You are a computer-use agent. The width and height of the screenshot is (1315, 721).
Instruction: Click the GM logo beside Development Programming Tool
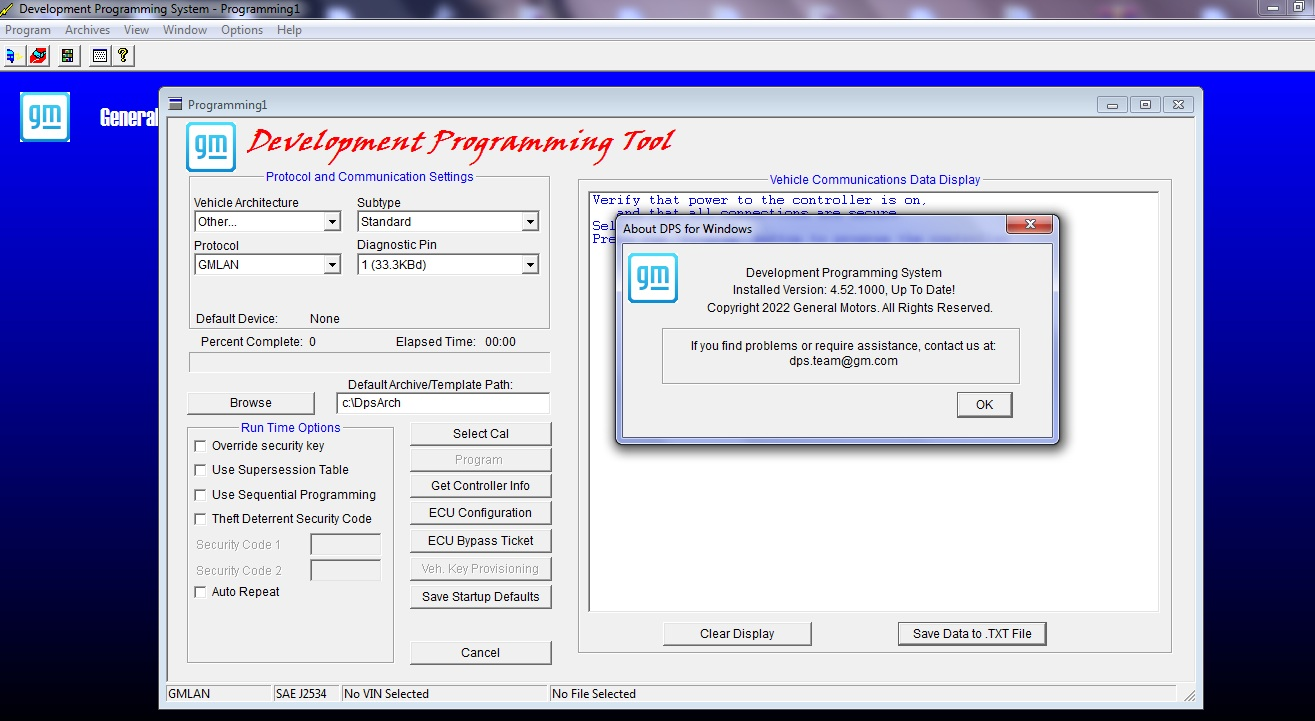(211, 147)
